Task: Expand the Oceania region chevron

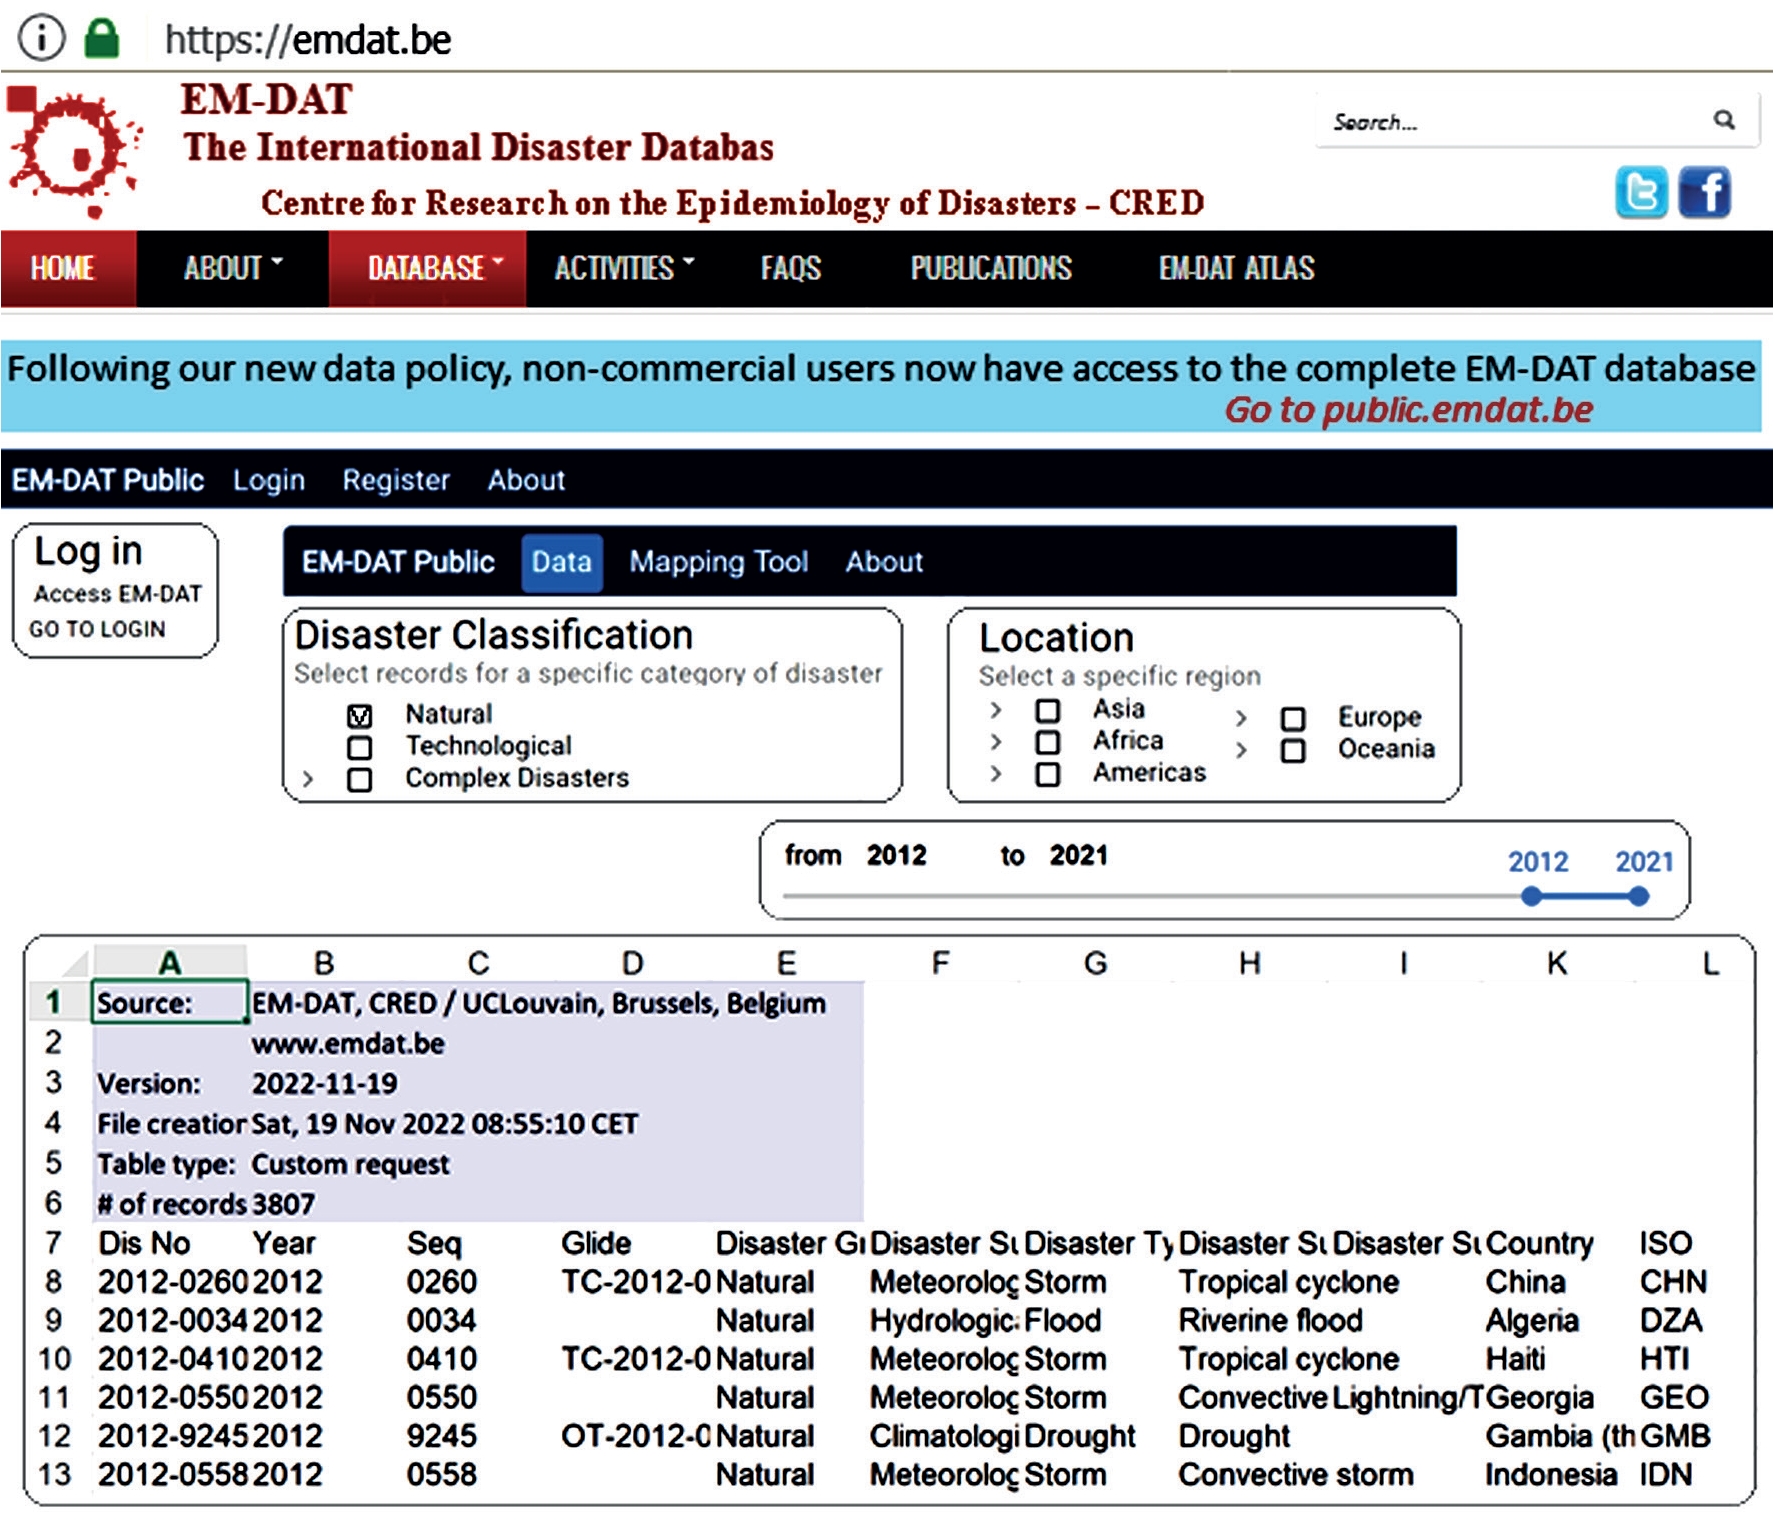Action: point(1241,750)
